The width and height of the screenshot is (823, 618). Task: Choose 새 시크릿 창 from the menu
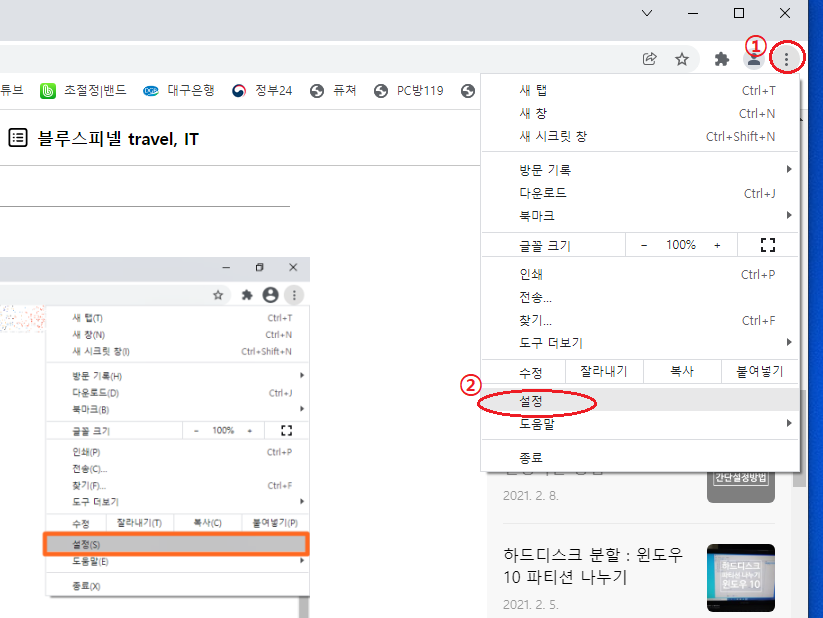pyautogui.click(x=553, y=136)
